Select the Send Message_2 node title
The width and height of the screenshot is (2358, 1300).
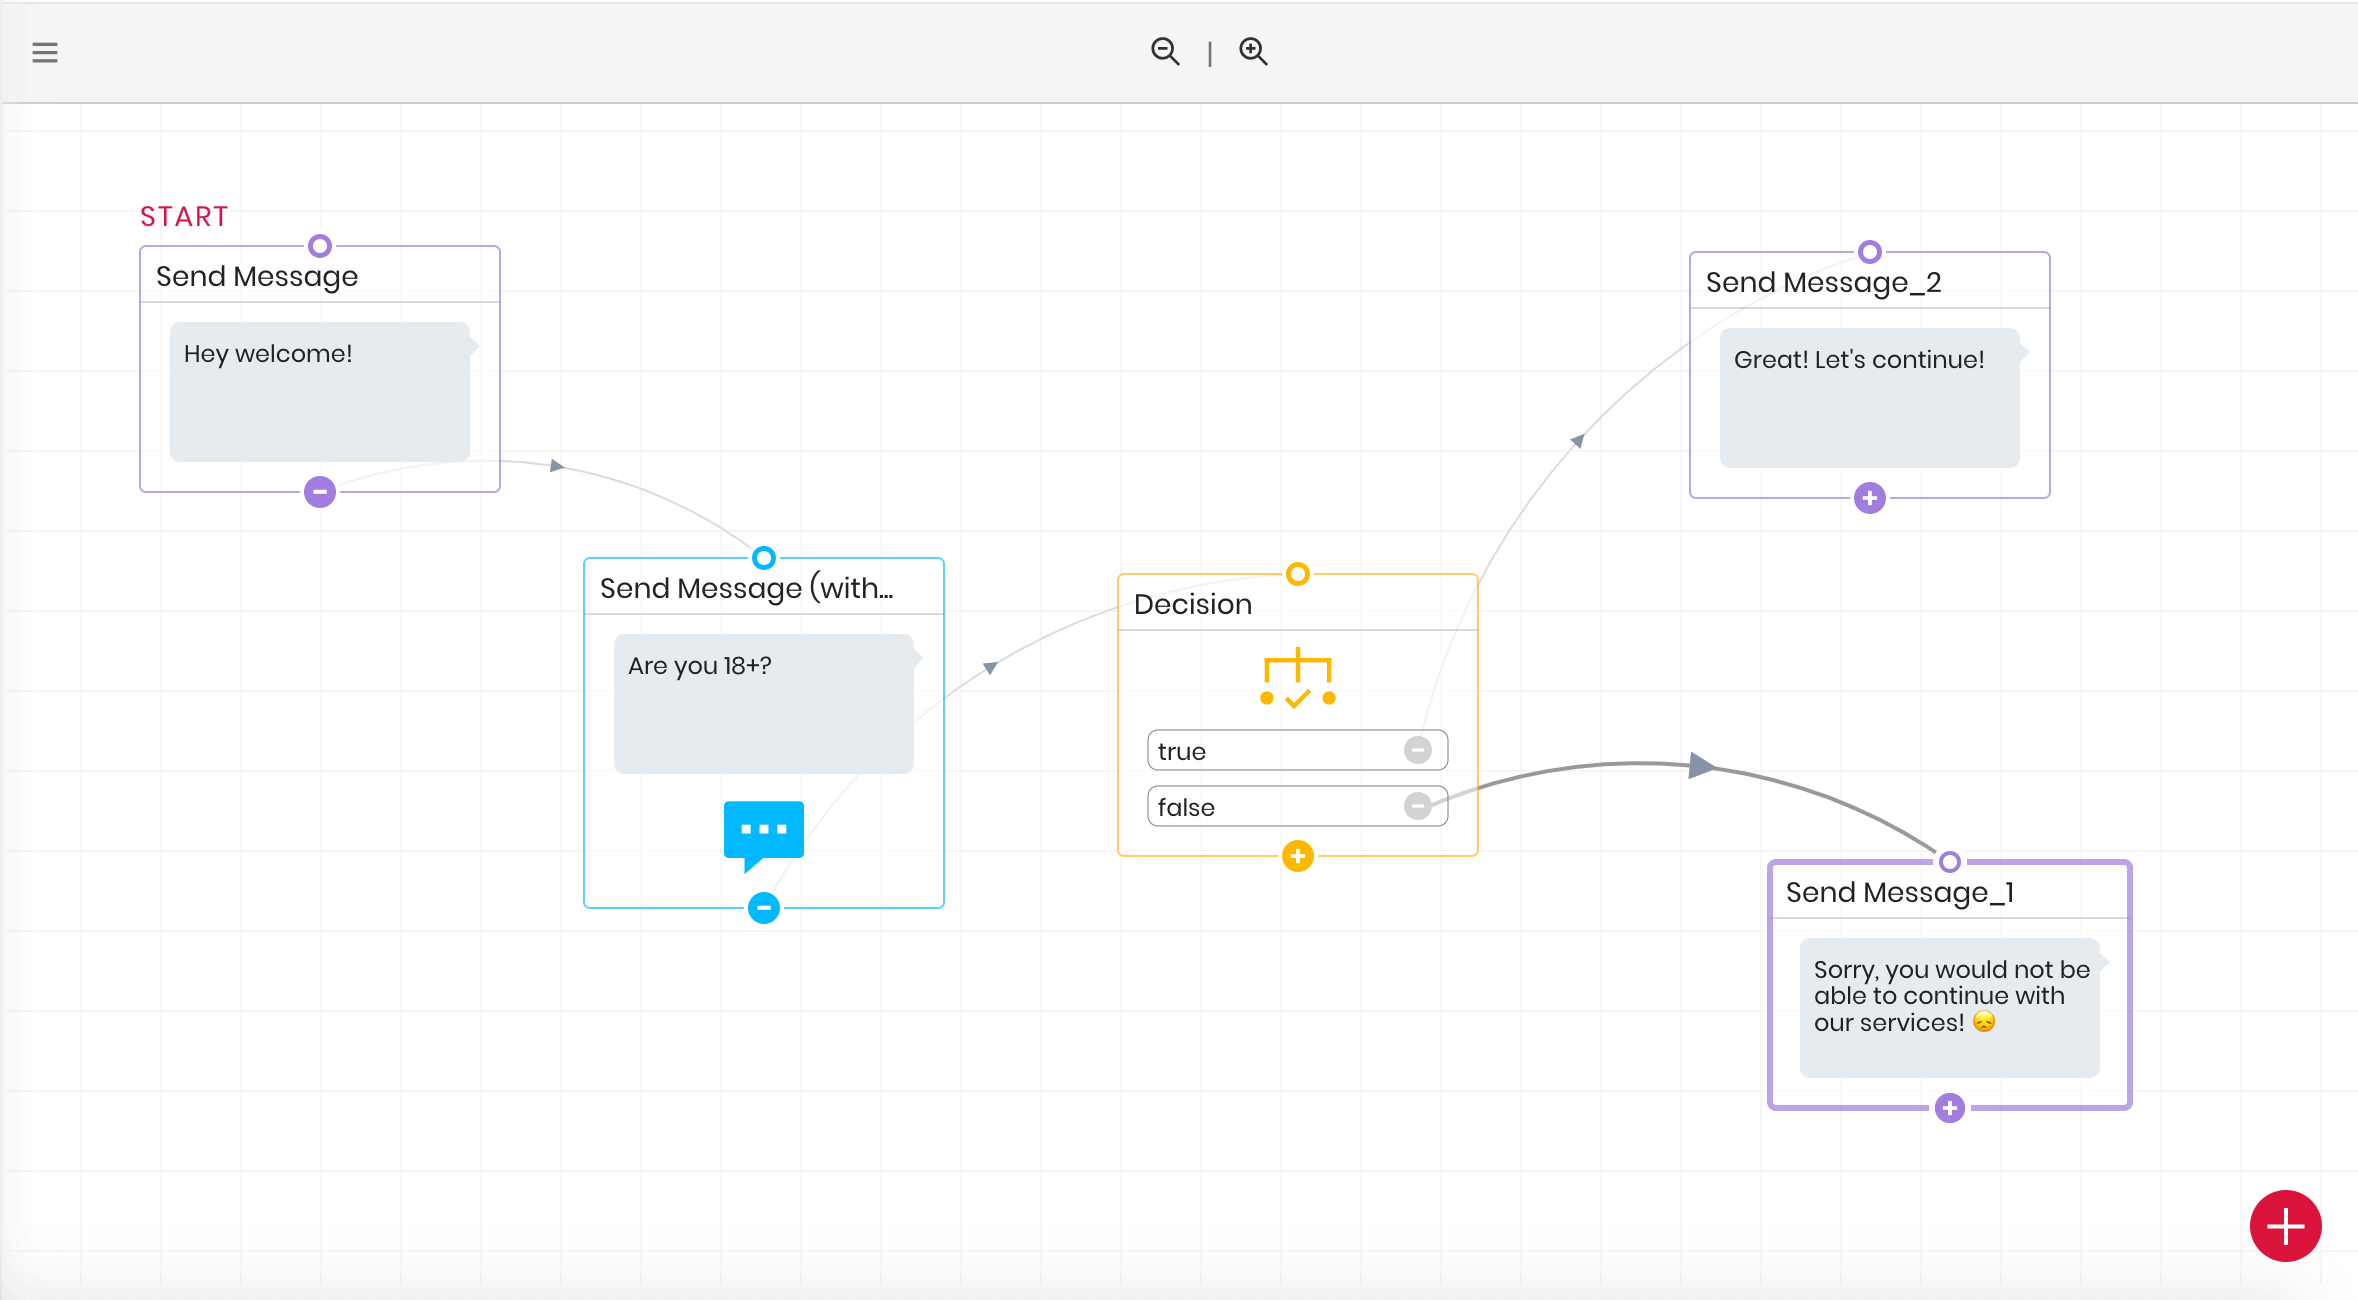1824,282
